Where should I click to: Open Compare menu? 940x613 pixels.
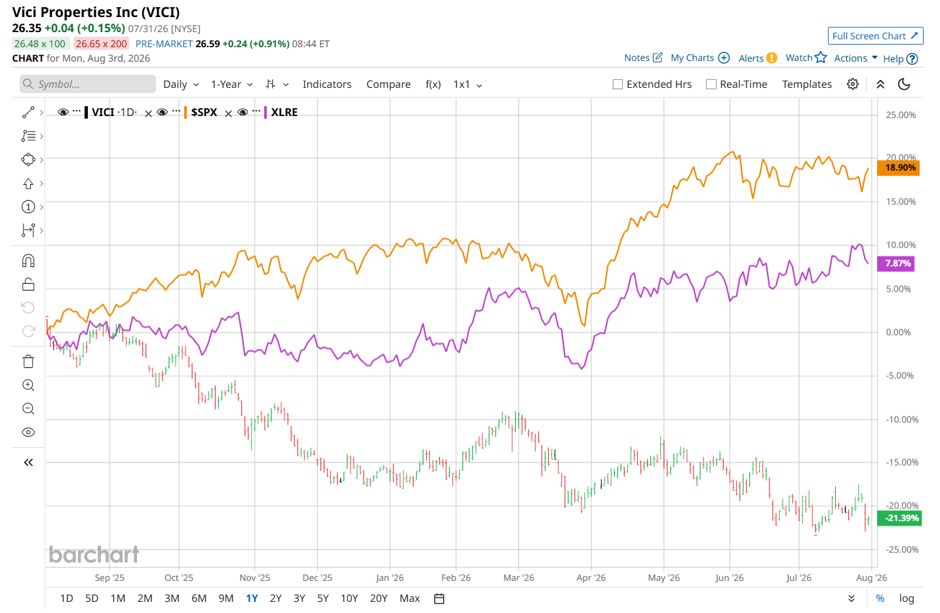point(388,84)
